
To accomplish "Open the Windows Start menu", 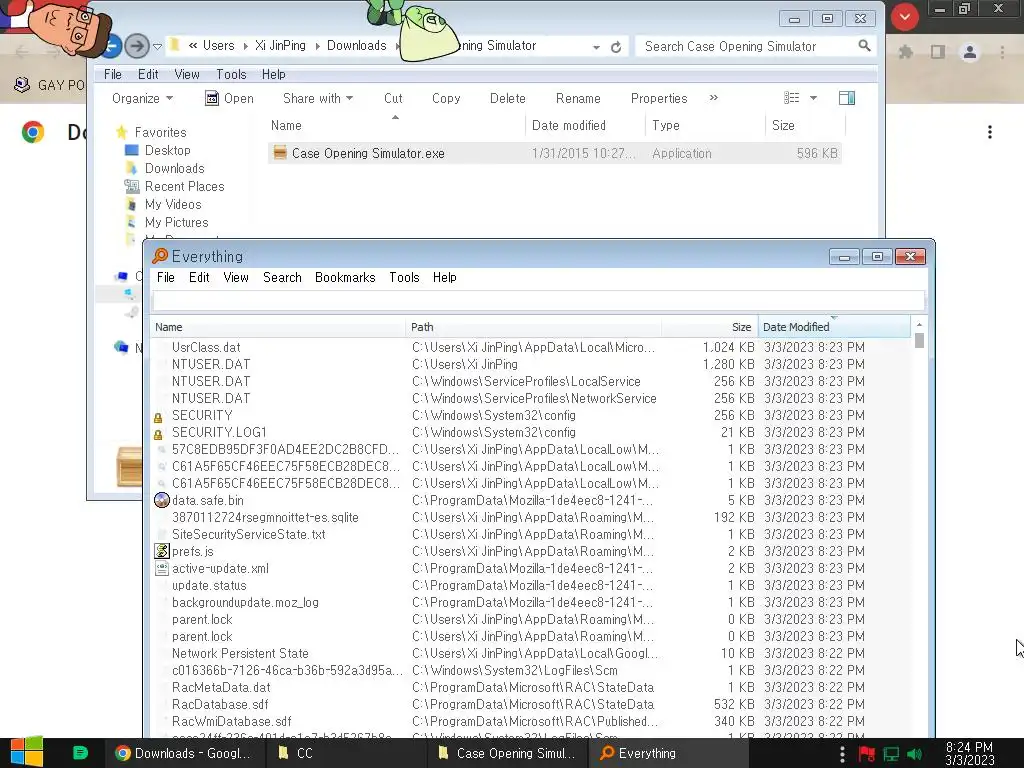I will (x=26, y=752).
